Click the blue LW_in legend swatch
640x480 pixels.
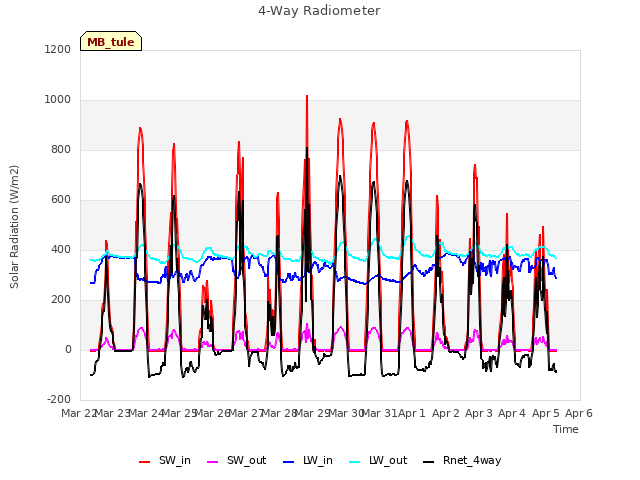pos(289,462)
